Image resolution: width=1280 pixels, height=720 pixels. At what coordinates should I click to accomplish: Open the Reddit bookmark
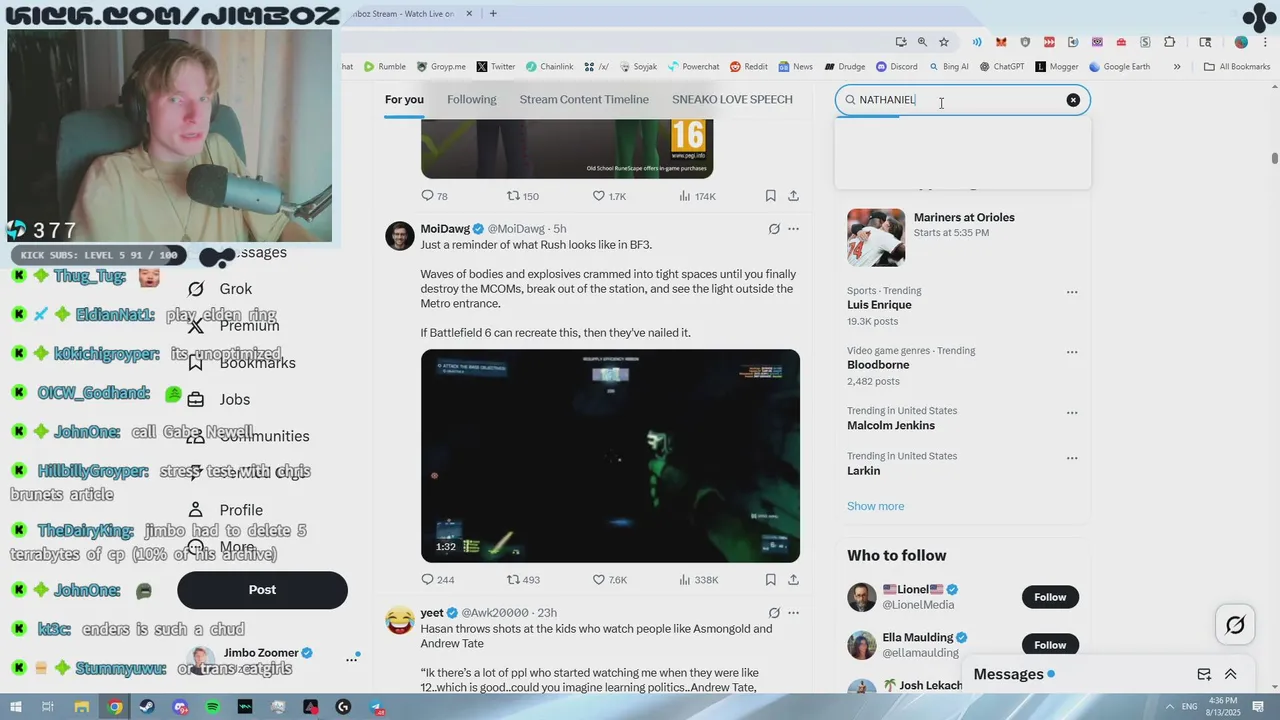pos(749,67)
